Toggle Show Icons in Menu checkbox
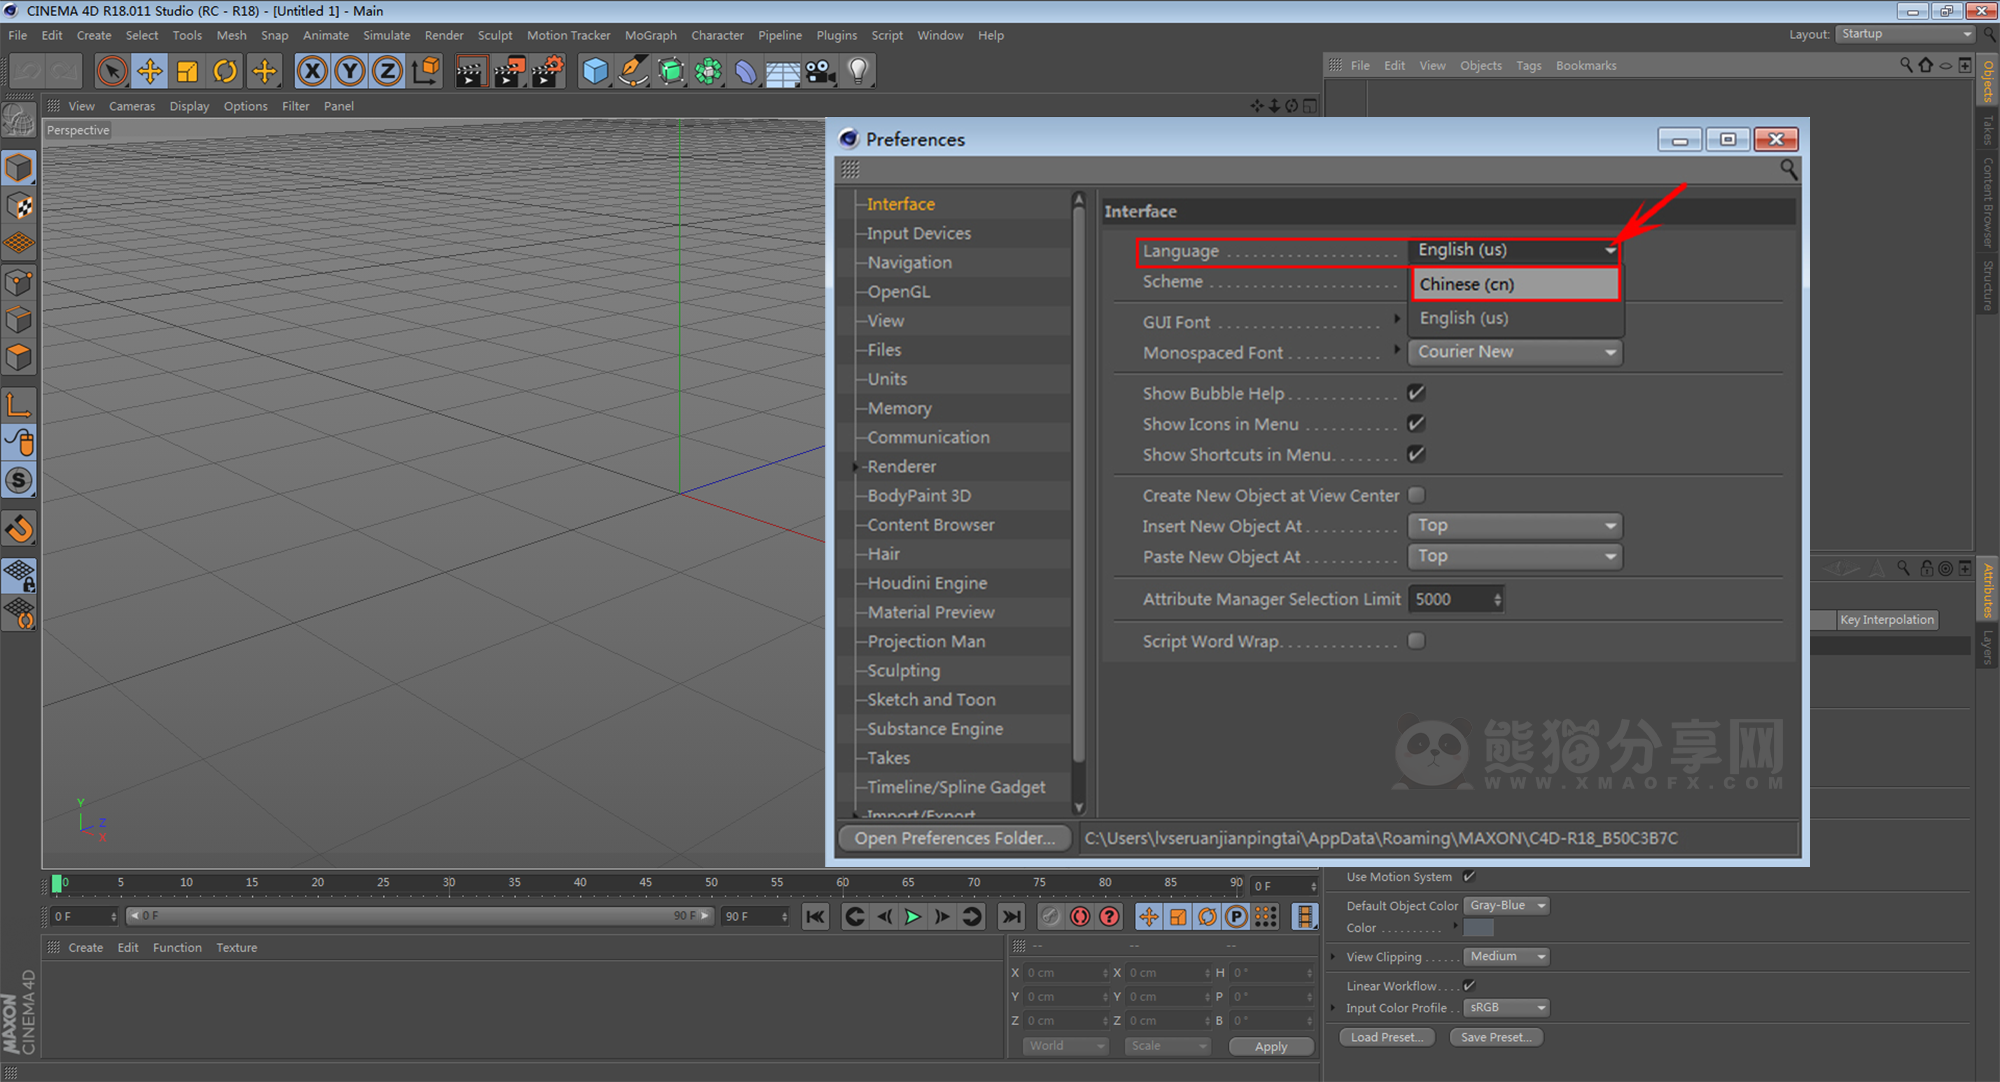 1416,424
